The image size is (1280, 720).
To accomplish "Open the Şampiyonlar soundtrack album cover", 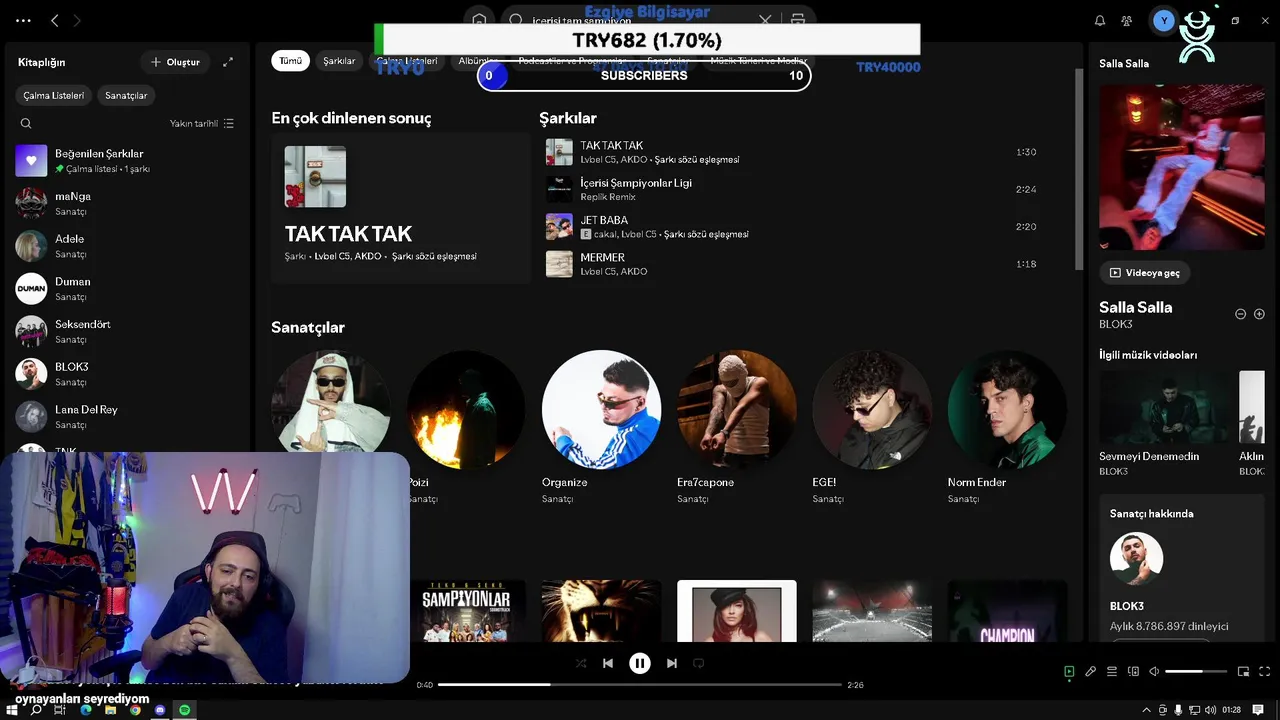I will point(466,611).
